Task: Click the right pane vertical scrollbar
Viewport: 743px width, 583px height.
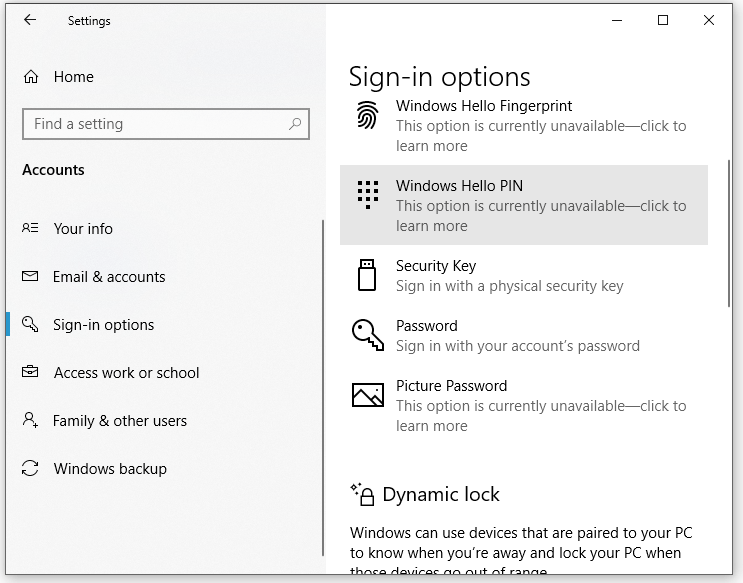Action: tap(729, 234)
